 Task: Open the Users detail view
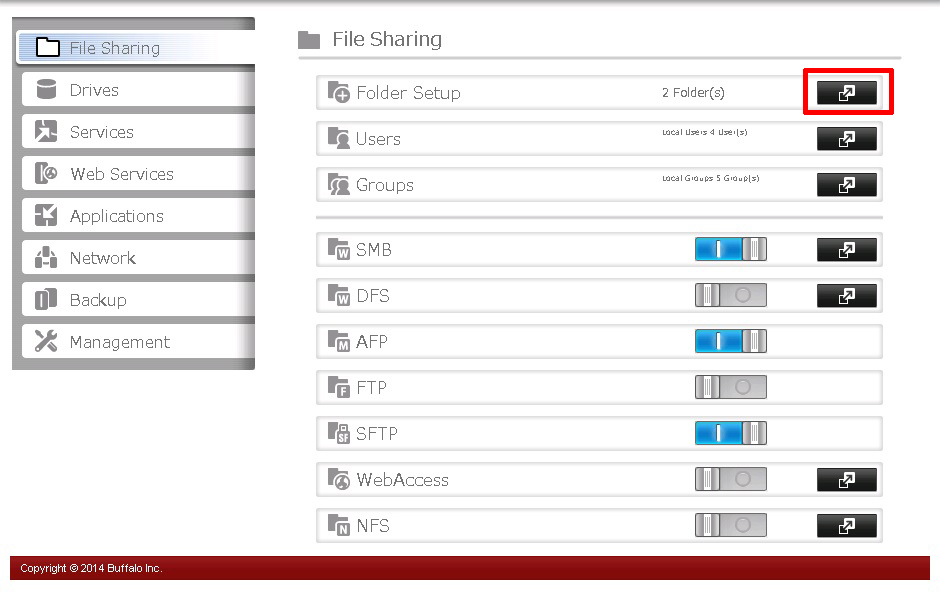pos(847,138)
